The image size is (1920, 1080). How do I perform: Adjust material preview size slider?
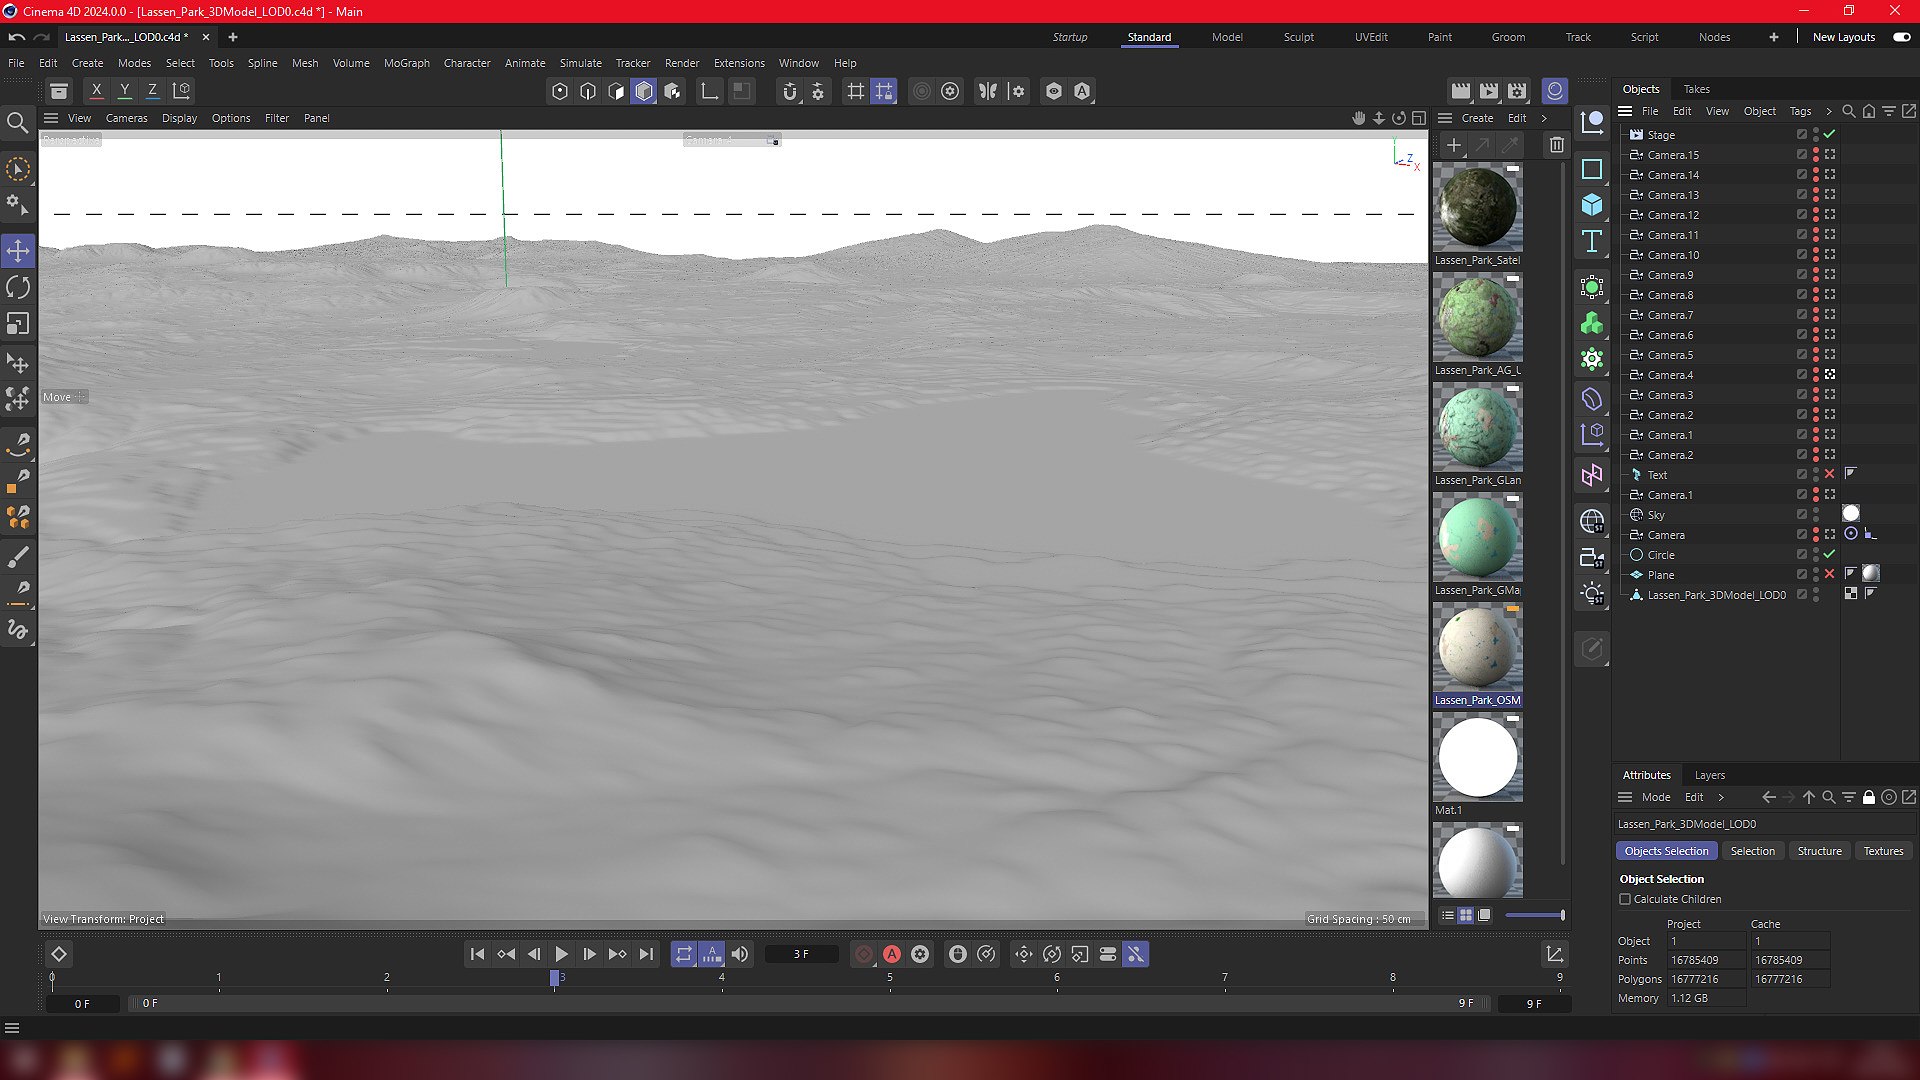(x=1535, y=915)
